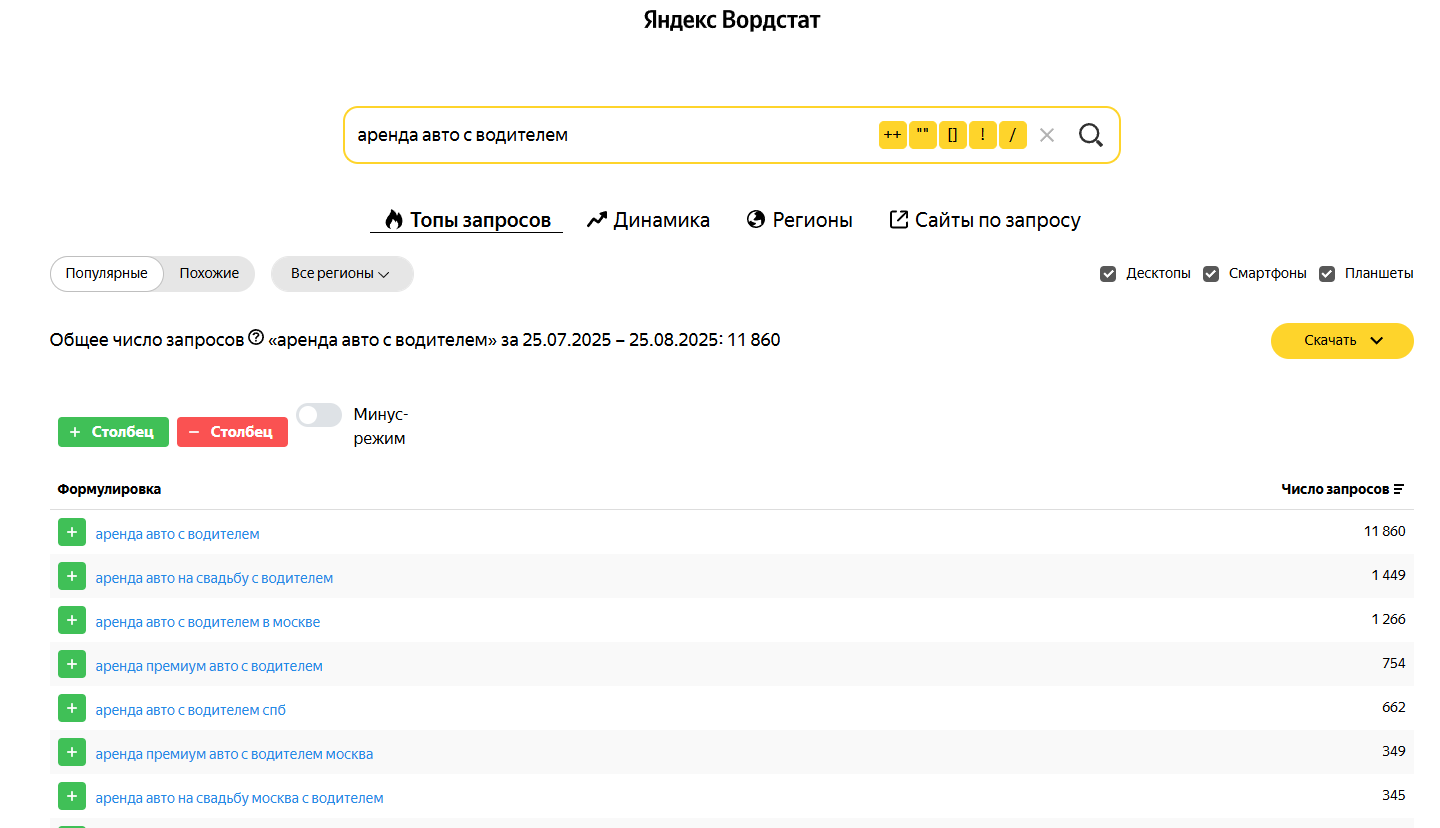Run search with the magnifying glass icon
This screenshot has width=1440, height=828.
1091,135
